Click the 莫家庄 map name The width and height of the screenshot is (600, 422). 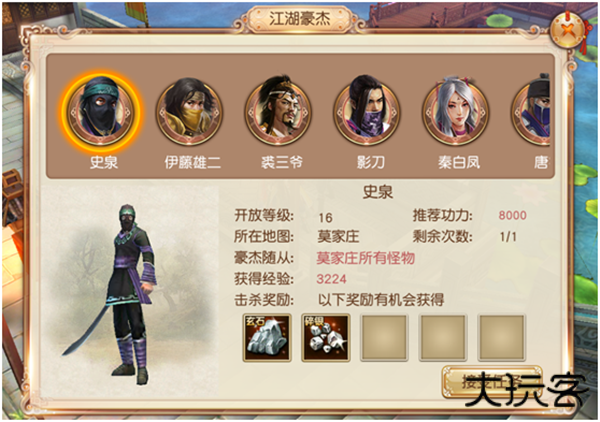coord(338,237)
